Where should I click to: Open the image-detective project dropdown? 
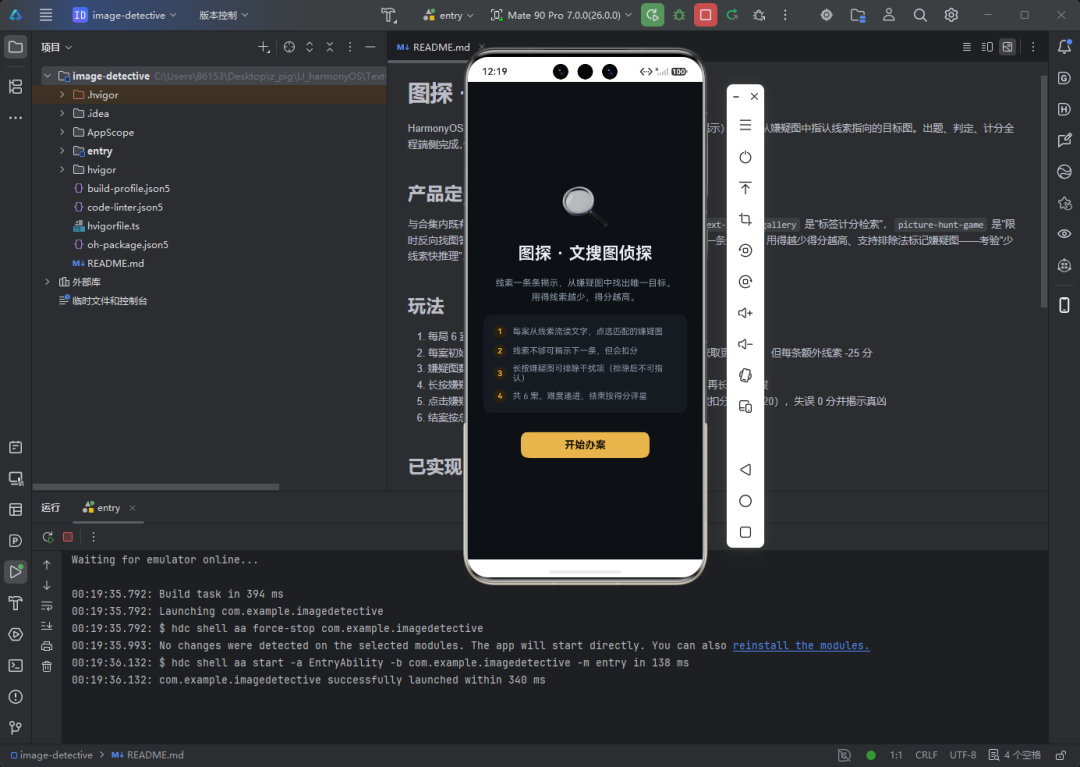[x=125, y=14]
